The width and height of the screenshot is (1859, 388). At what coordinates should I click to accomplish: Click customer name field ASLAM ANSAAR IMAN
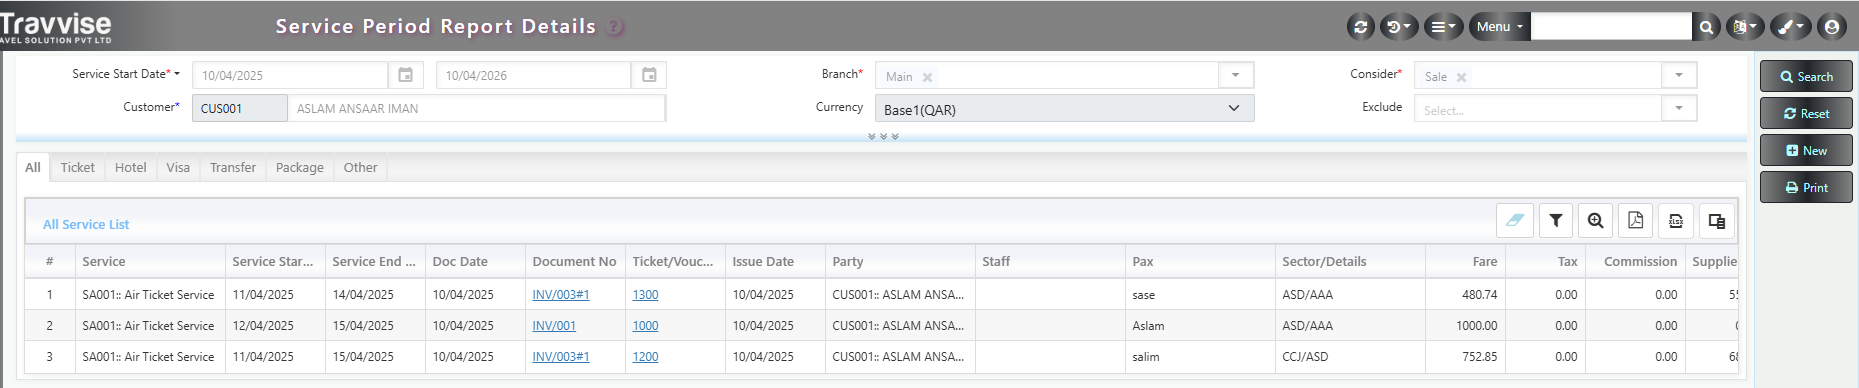(476, 108)
